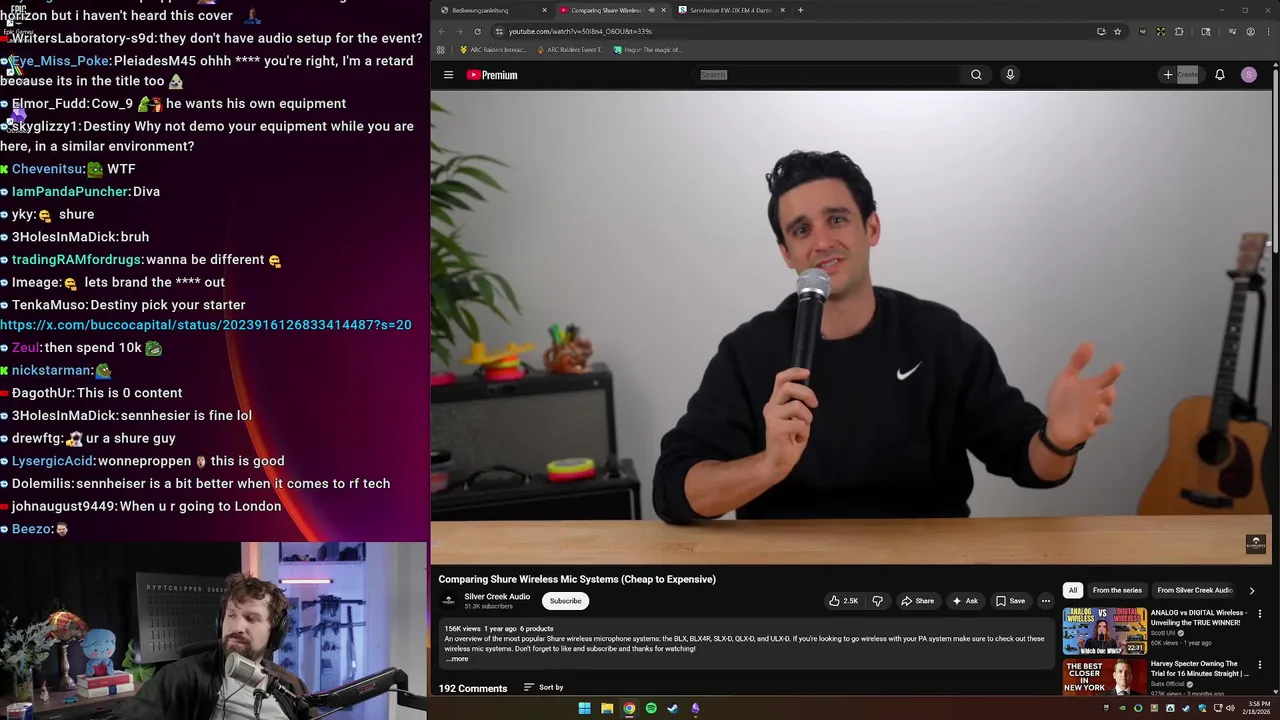This screenshot has width=1280, height=720.
Task: Select the From Silver Creek Audio chip
Action: coord(1194,590)
